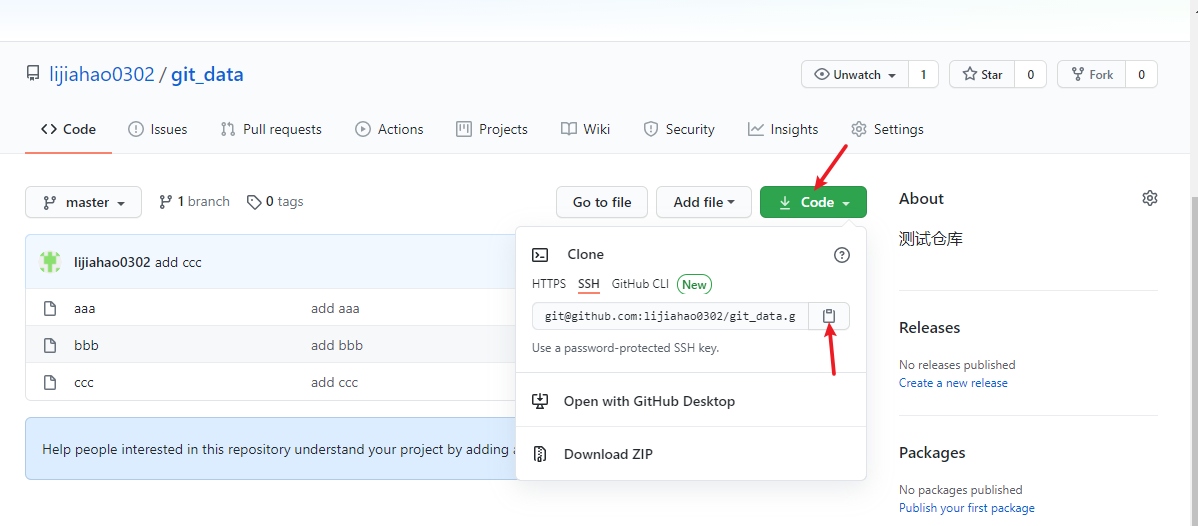This screenshot has width=1198, height=526.
Task: Open the Wiki tab
Action: click(x=585, y=129)
